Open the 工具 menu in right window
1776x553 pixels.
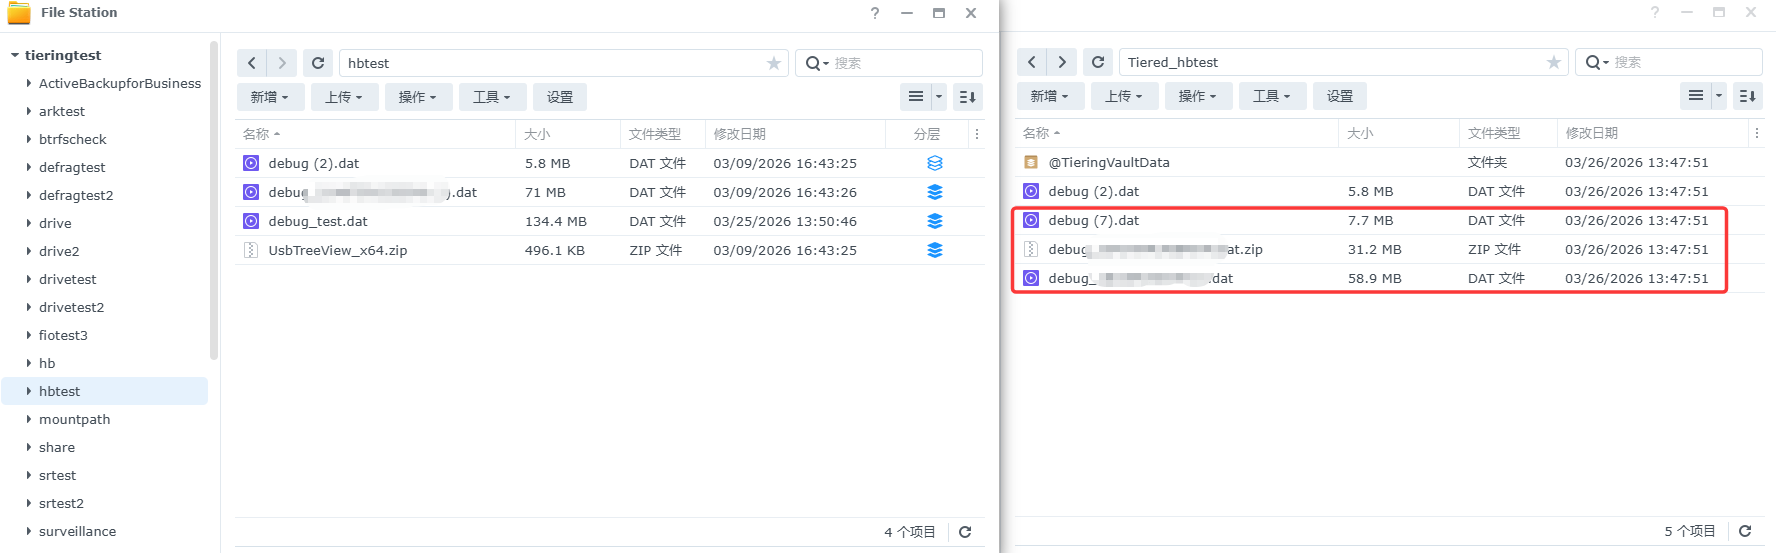click(1271, 96)
